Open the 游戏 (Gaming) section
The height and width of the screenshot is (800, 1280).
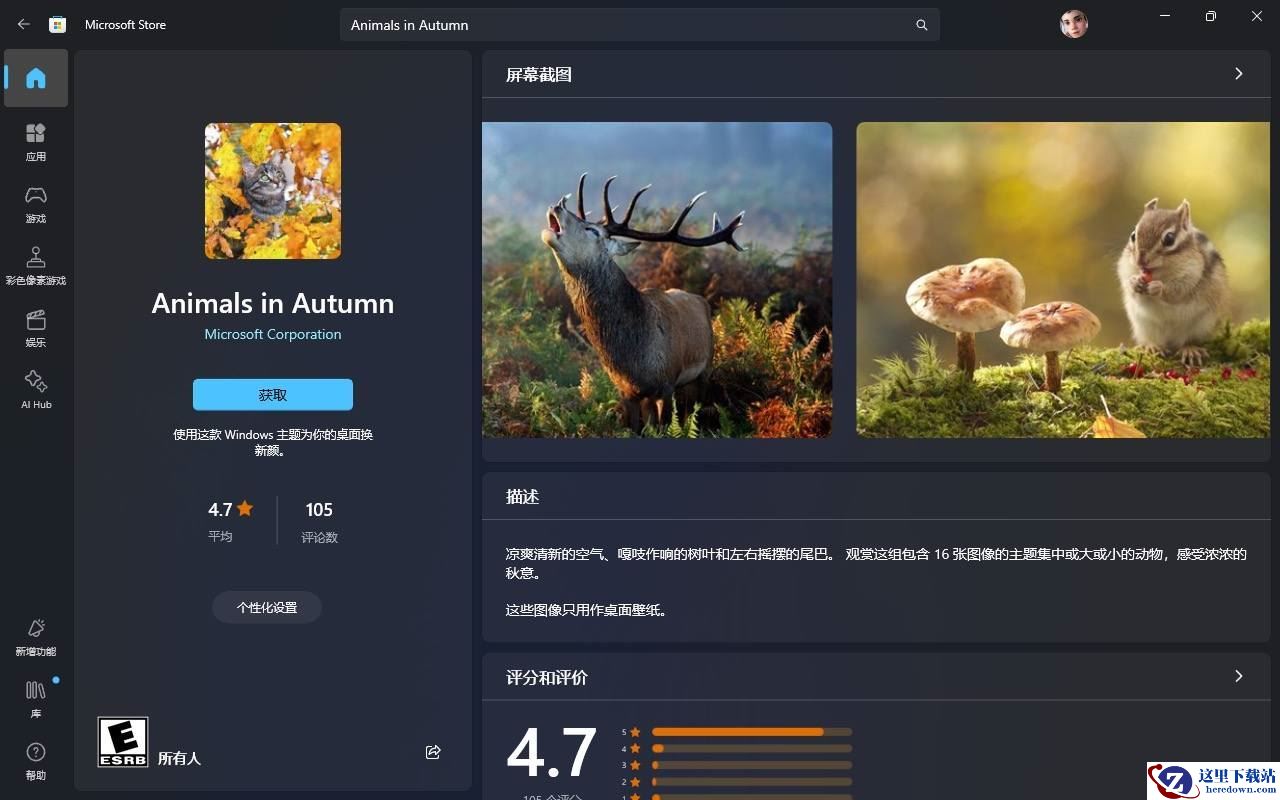(x=36, y=204)
